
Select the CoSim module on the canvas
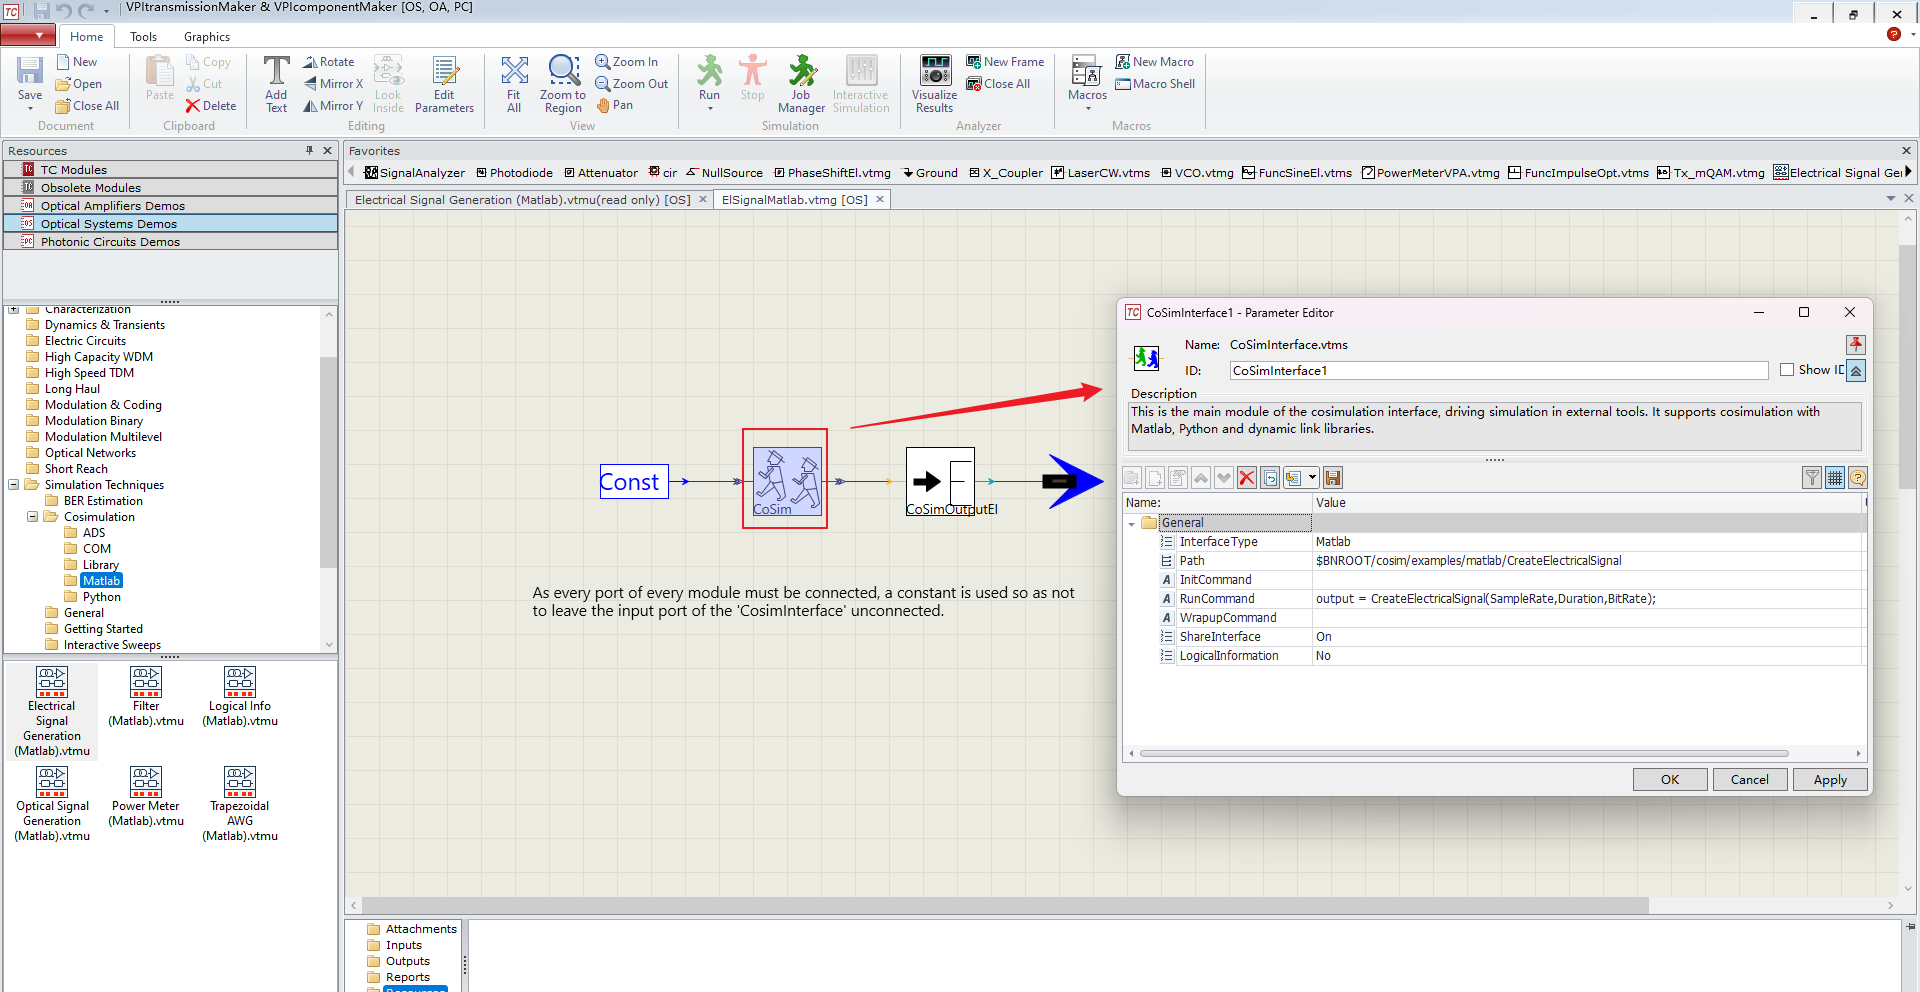pos(787,480)
